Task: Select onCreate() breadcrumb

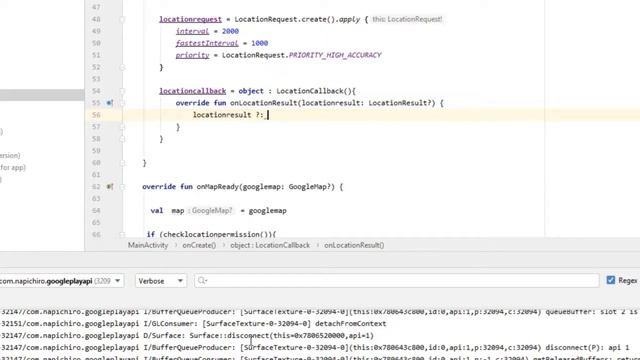Action: 199,245
